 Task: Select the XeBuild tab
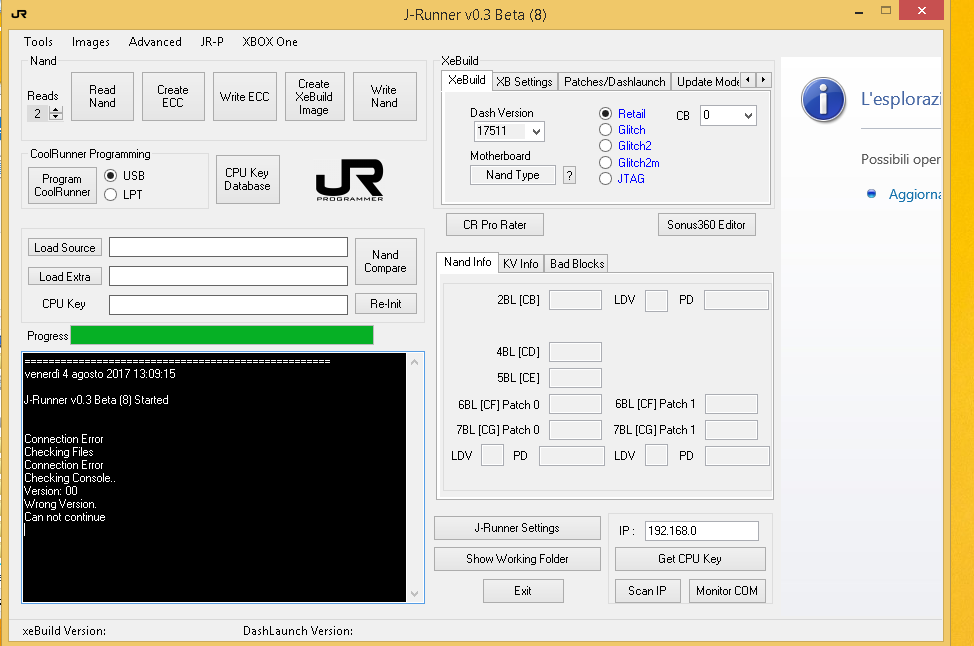pos(467,80)
